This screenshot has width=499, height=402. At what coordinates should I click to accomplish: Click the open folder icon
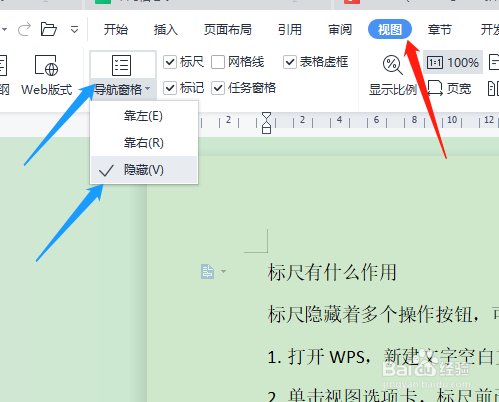point(48,29)
